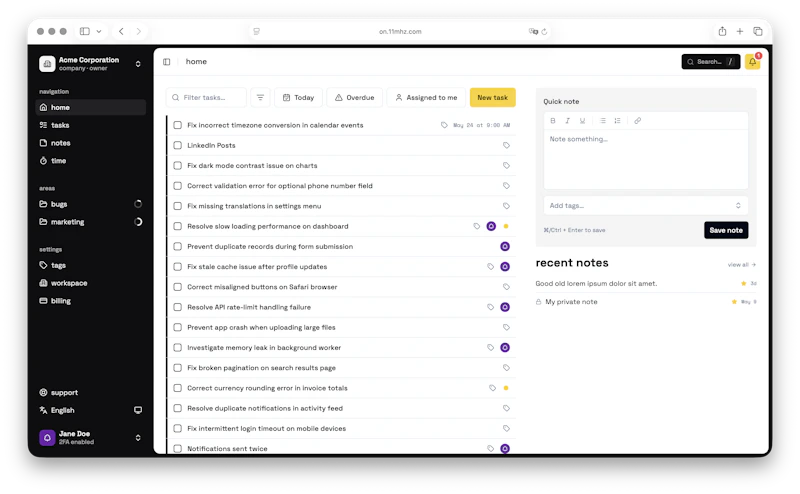Click the star icon on My private note
This screenshot has width=800, height=494.
[x=734, y=302]
